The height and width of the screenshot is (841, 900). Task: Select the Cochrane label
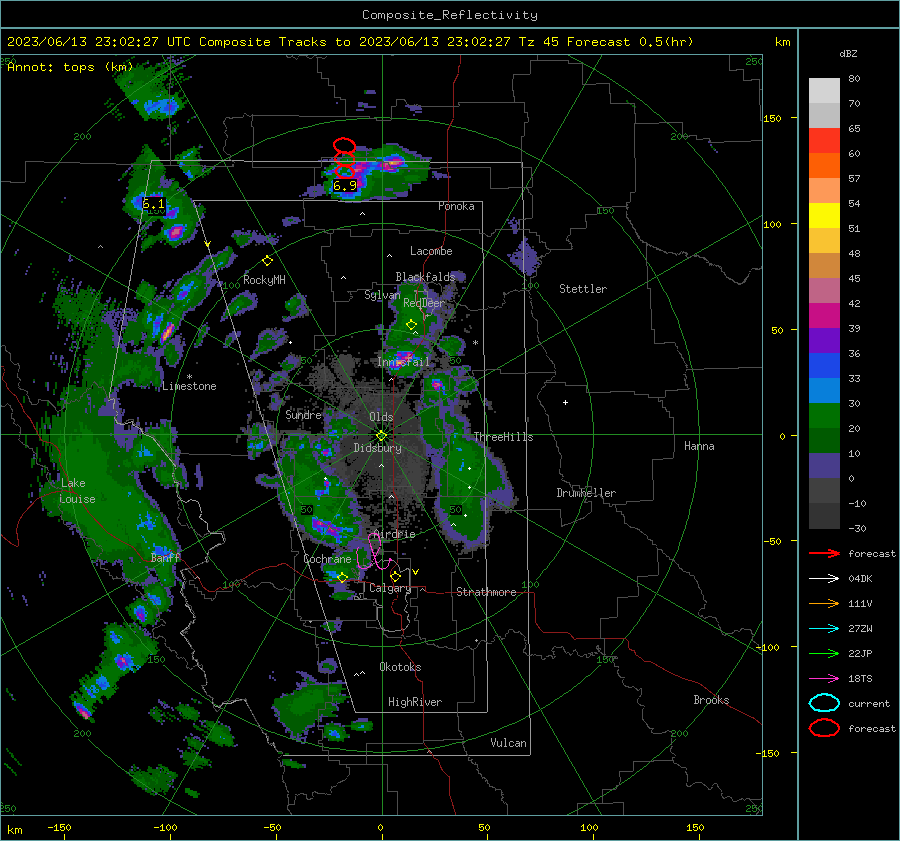[x=327, y=559]
